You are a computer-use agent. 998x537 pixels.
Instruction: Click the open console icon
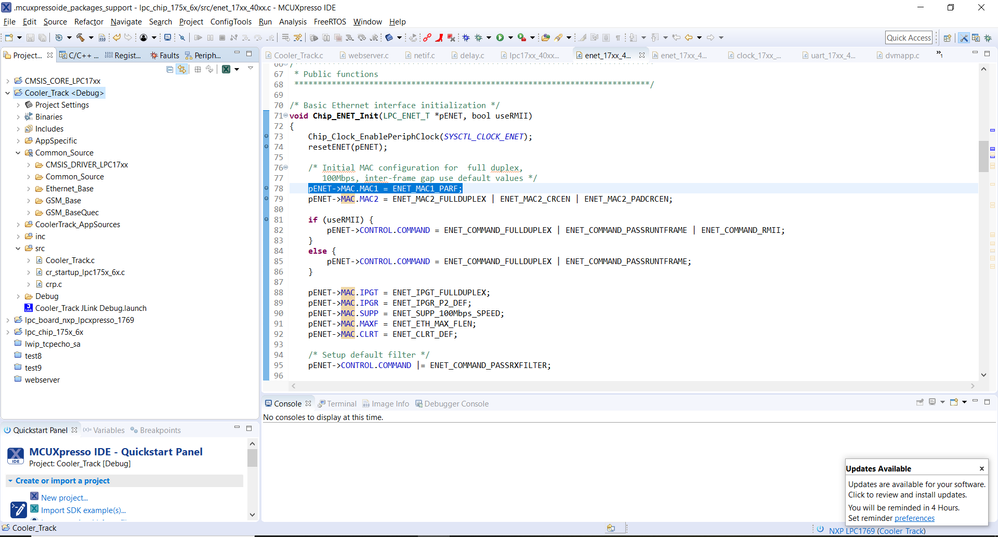click(x=954, y=402)
